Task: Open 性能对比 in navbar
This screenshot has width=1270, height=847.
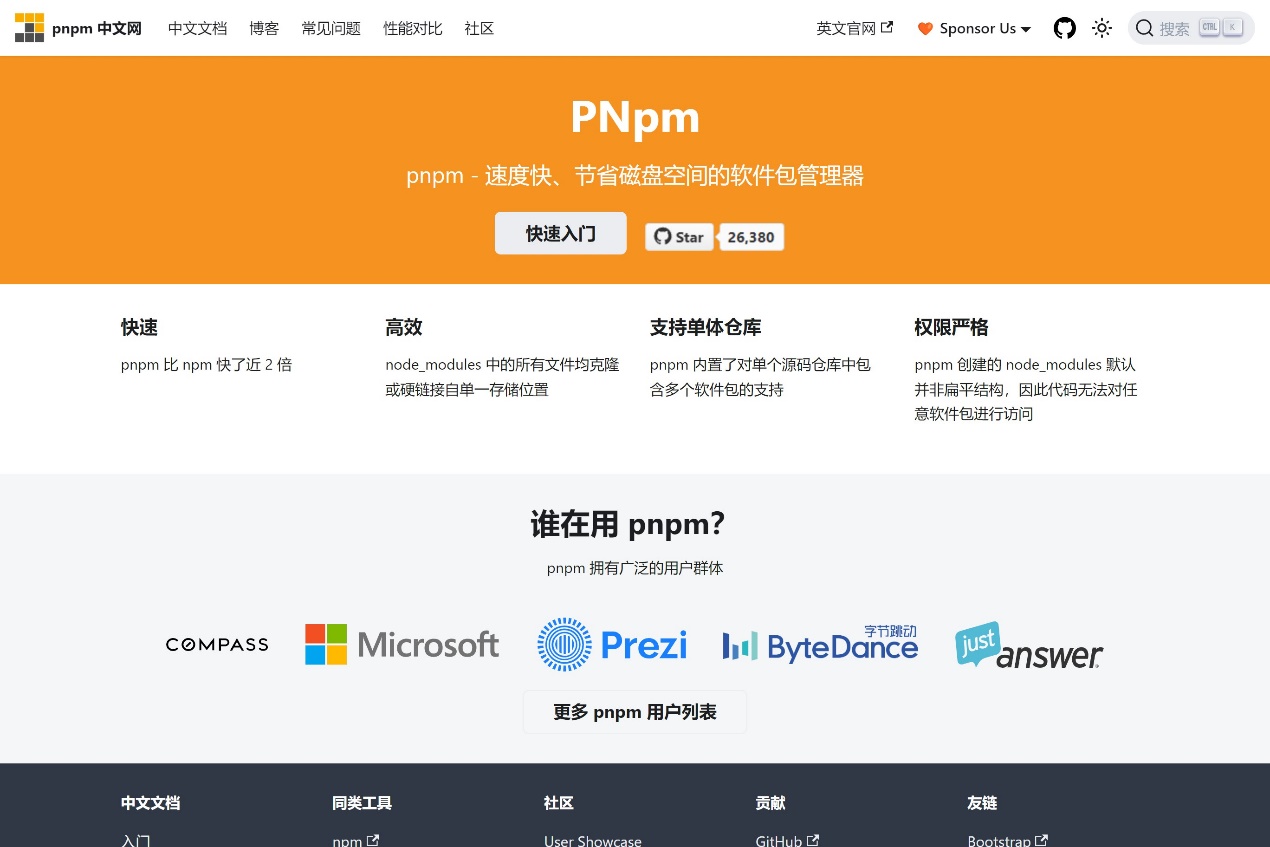Action: tap(413, 28)
